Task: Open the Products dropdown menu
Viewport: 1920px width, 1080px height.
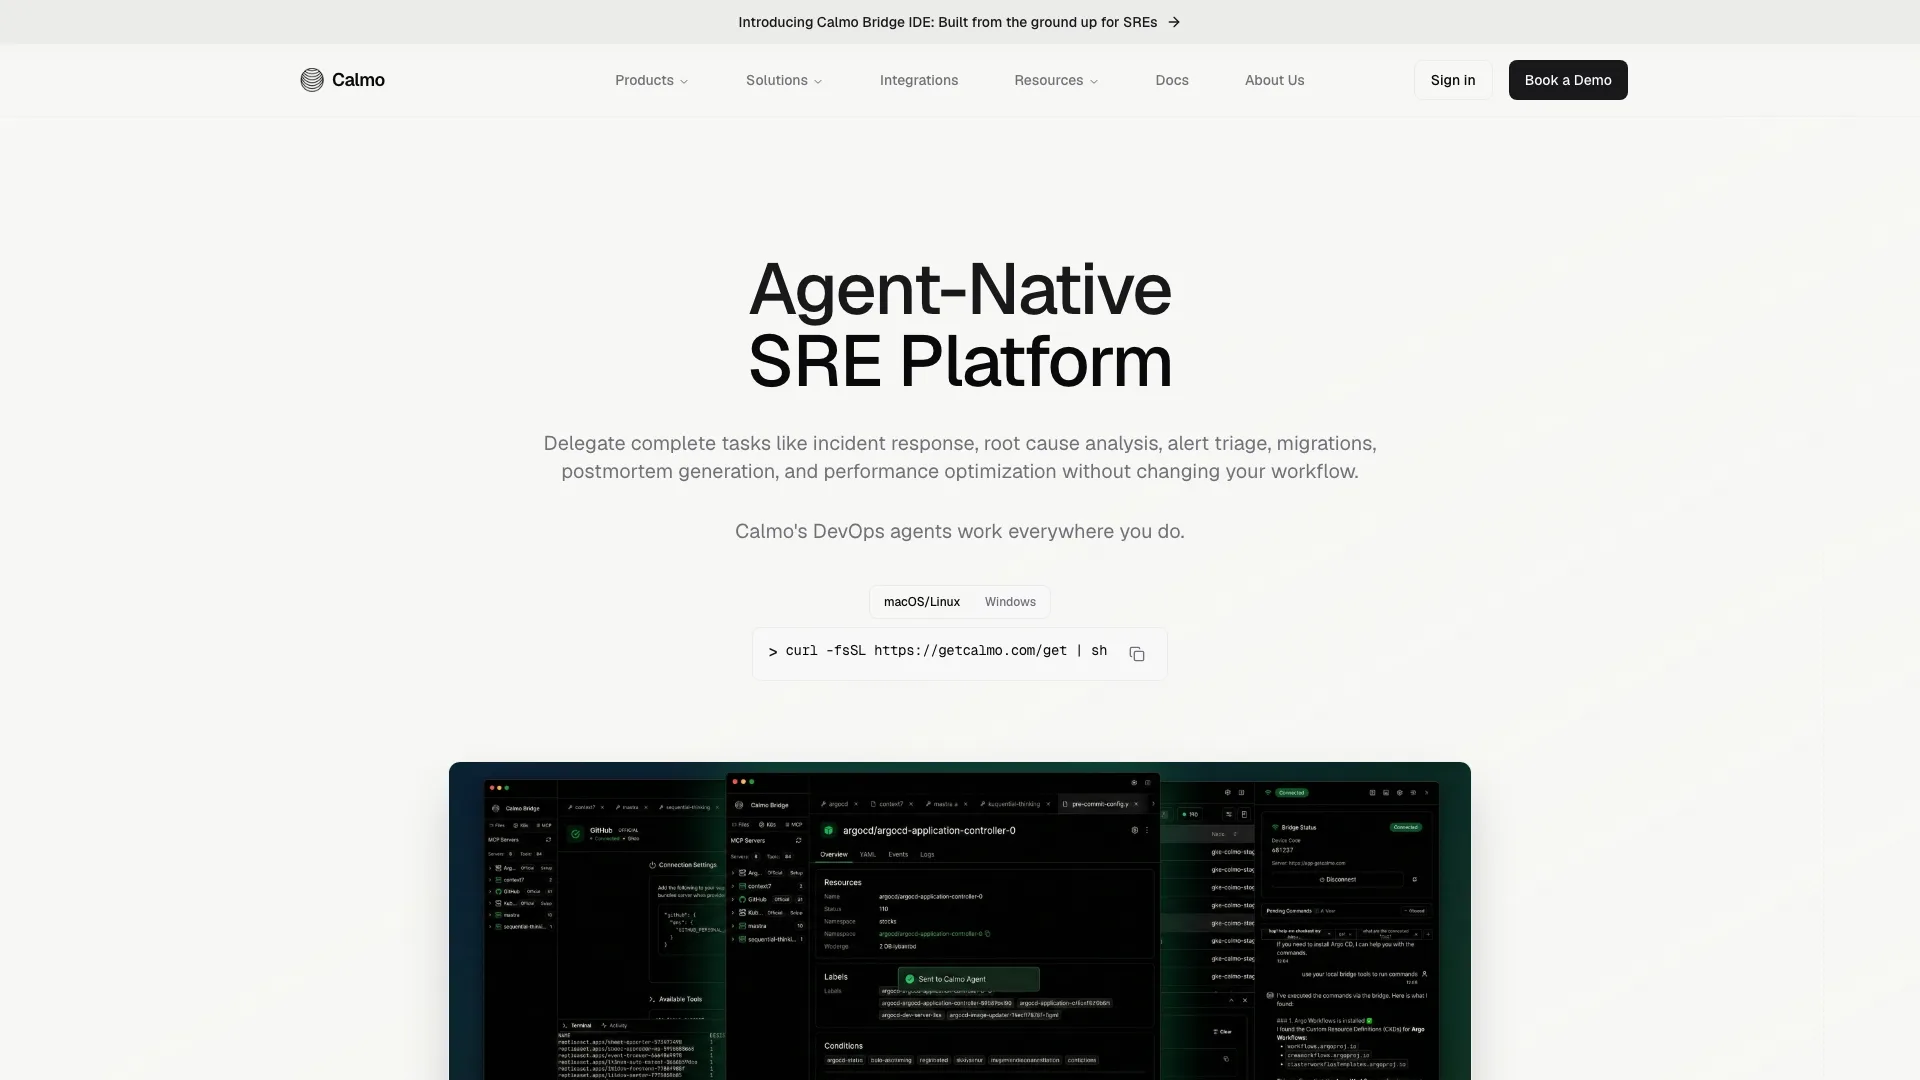Action: click(x=652, y=80)
